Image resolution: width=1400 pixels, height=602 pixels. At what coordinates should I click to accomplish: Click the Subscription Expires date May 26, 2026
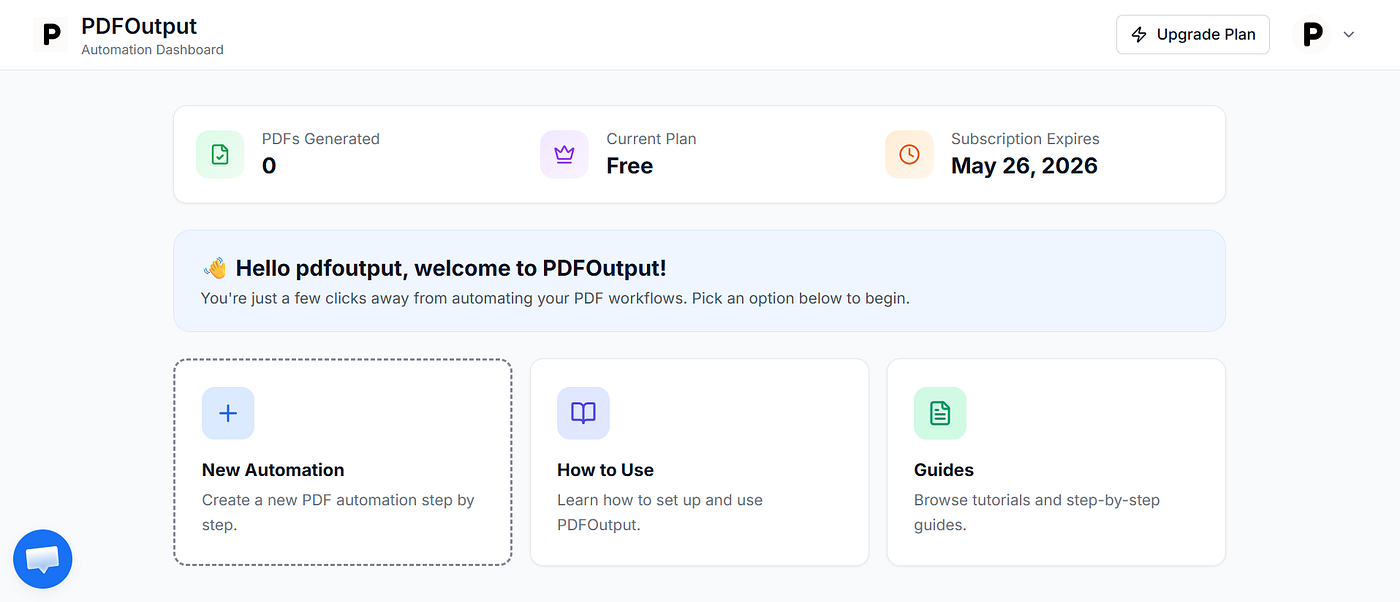pyautogui.click(x=1024, y=166)
